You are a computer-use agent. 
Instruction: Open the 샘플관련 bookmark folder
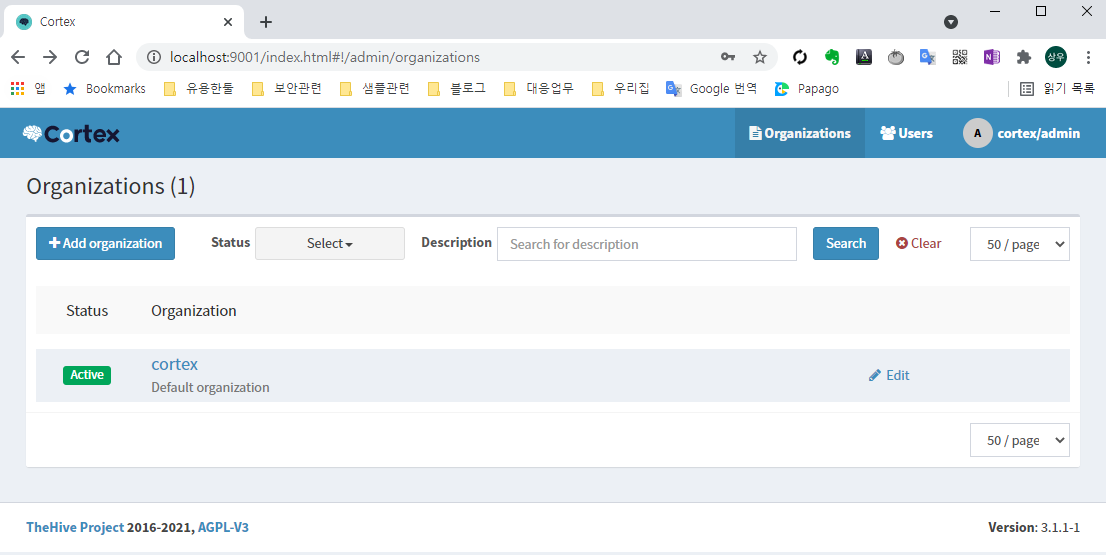pos(375,89)
